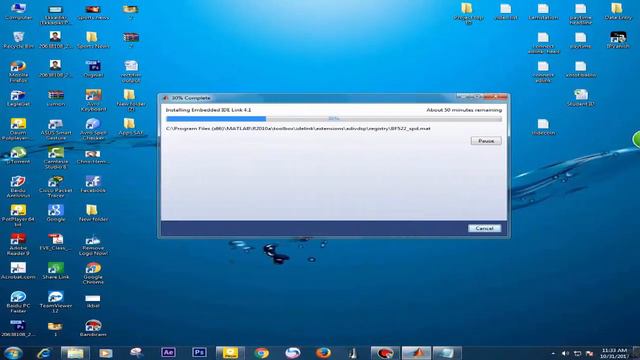
Task: Select the Bandicam desktop shortcut
Action: click(93, 328)
